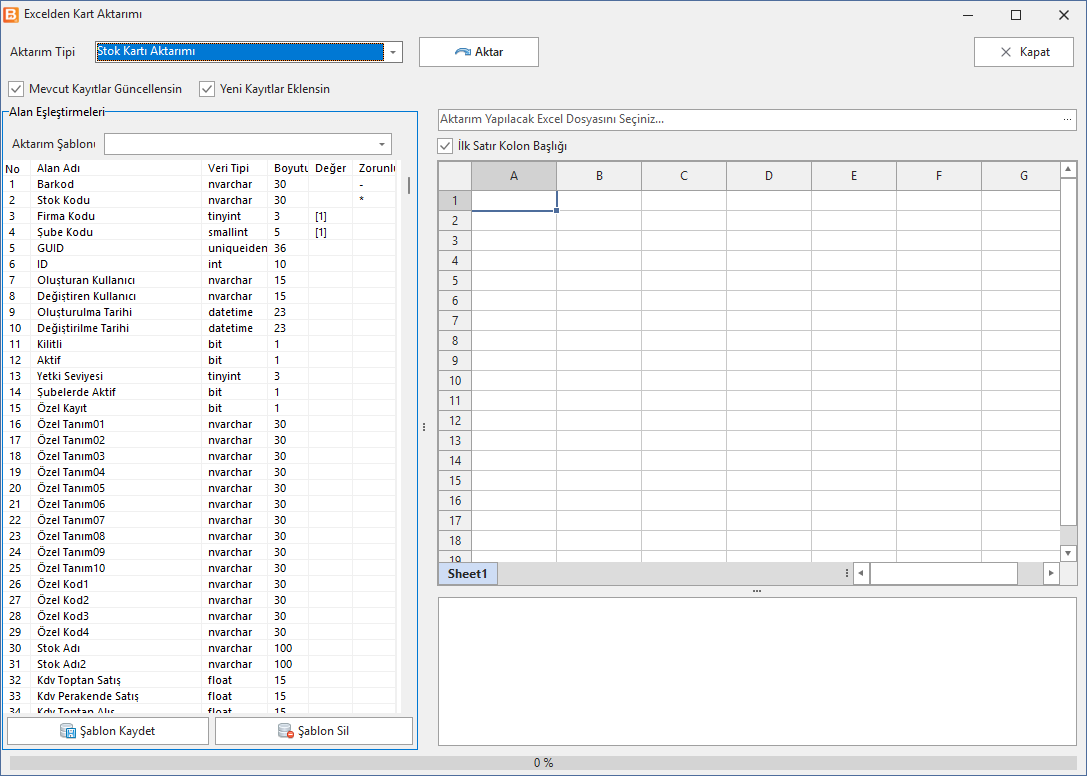The image size is (1087, 776).
Task: Uncheck Yeni Kayıtlar Eklensin option
Action: point(207,89)
